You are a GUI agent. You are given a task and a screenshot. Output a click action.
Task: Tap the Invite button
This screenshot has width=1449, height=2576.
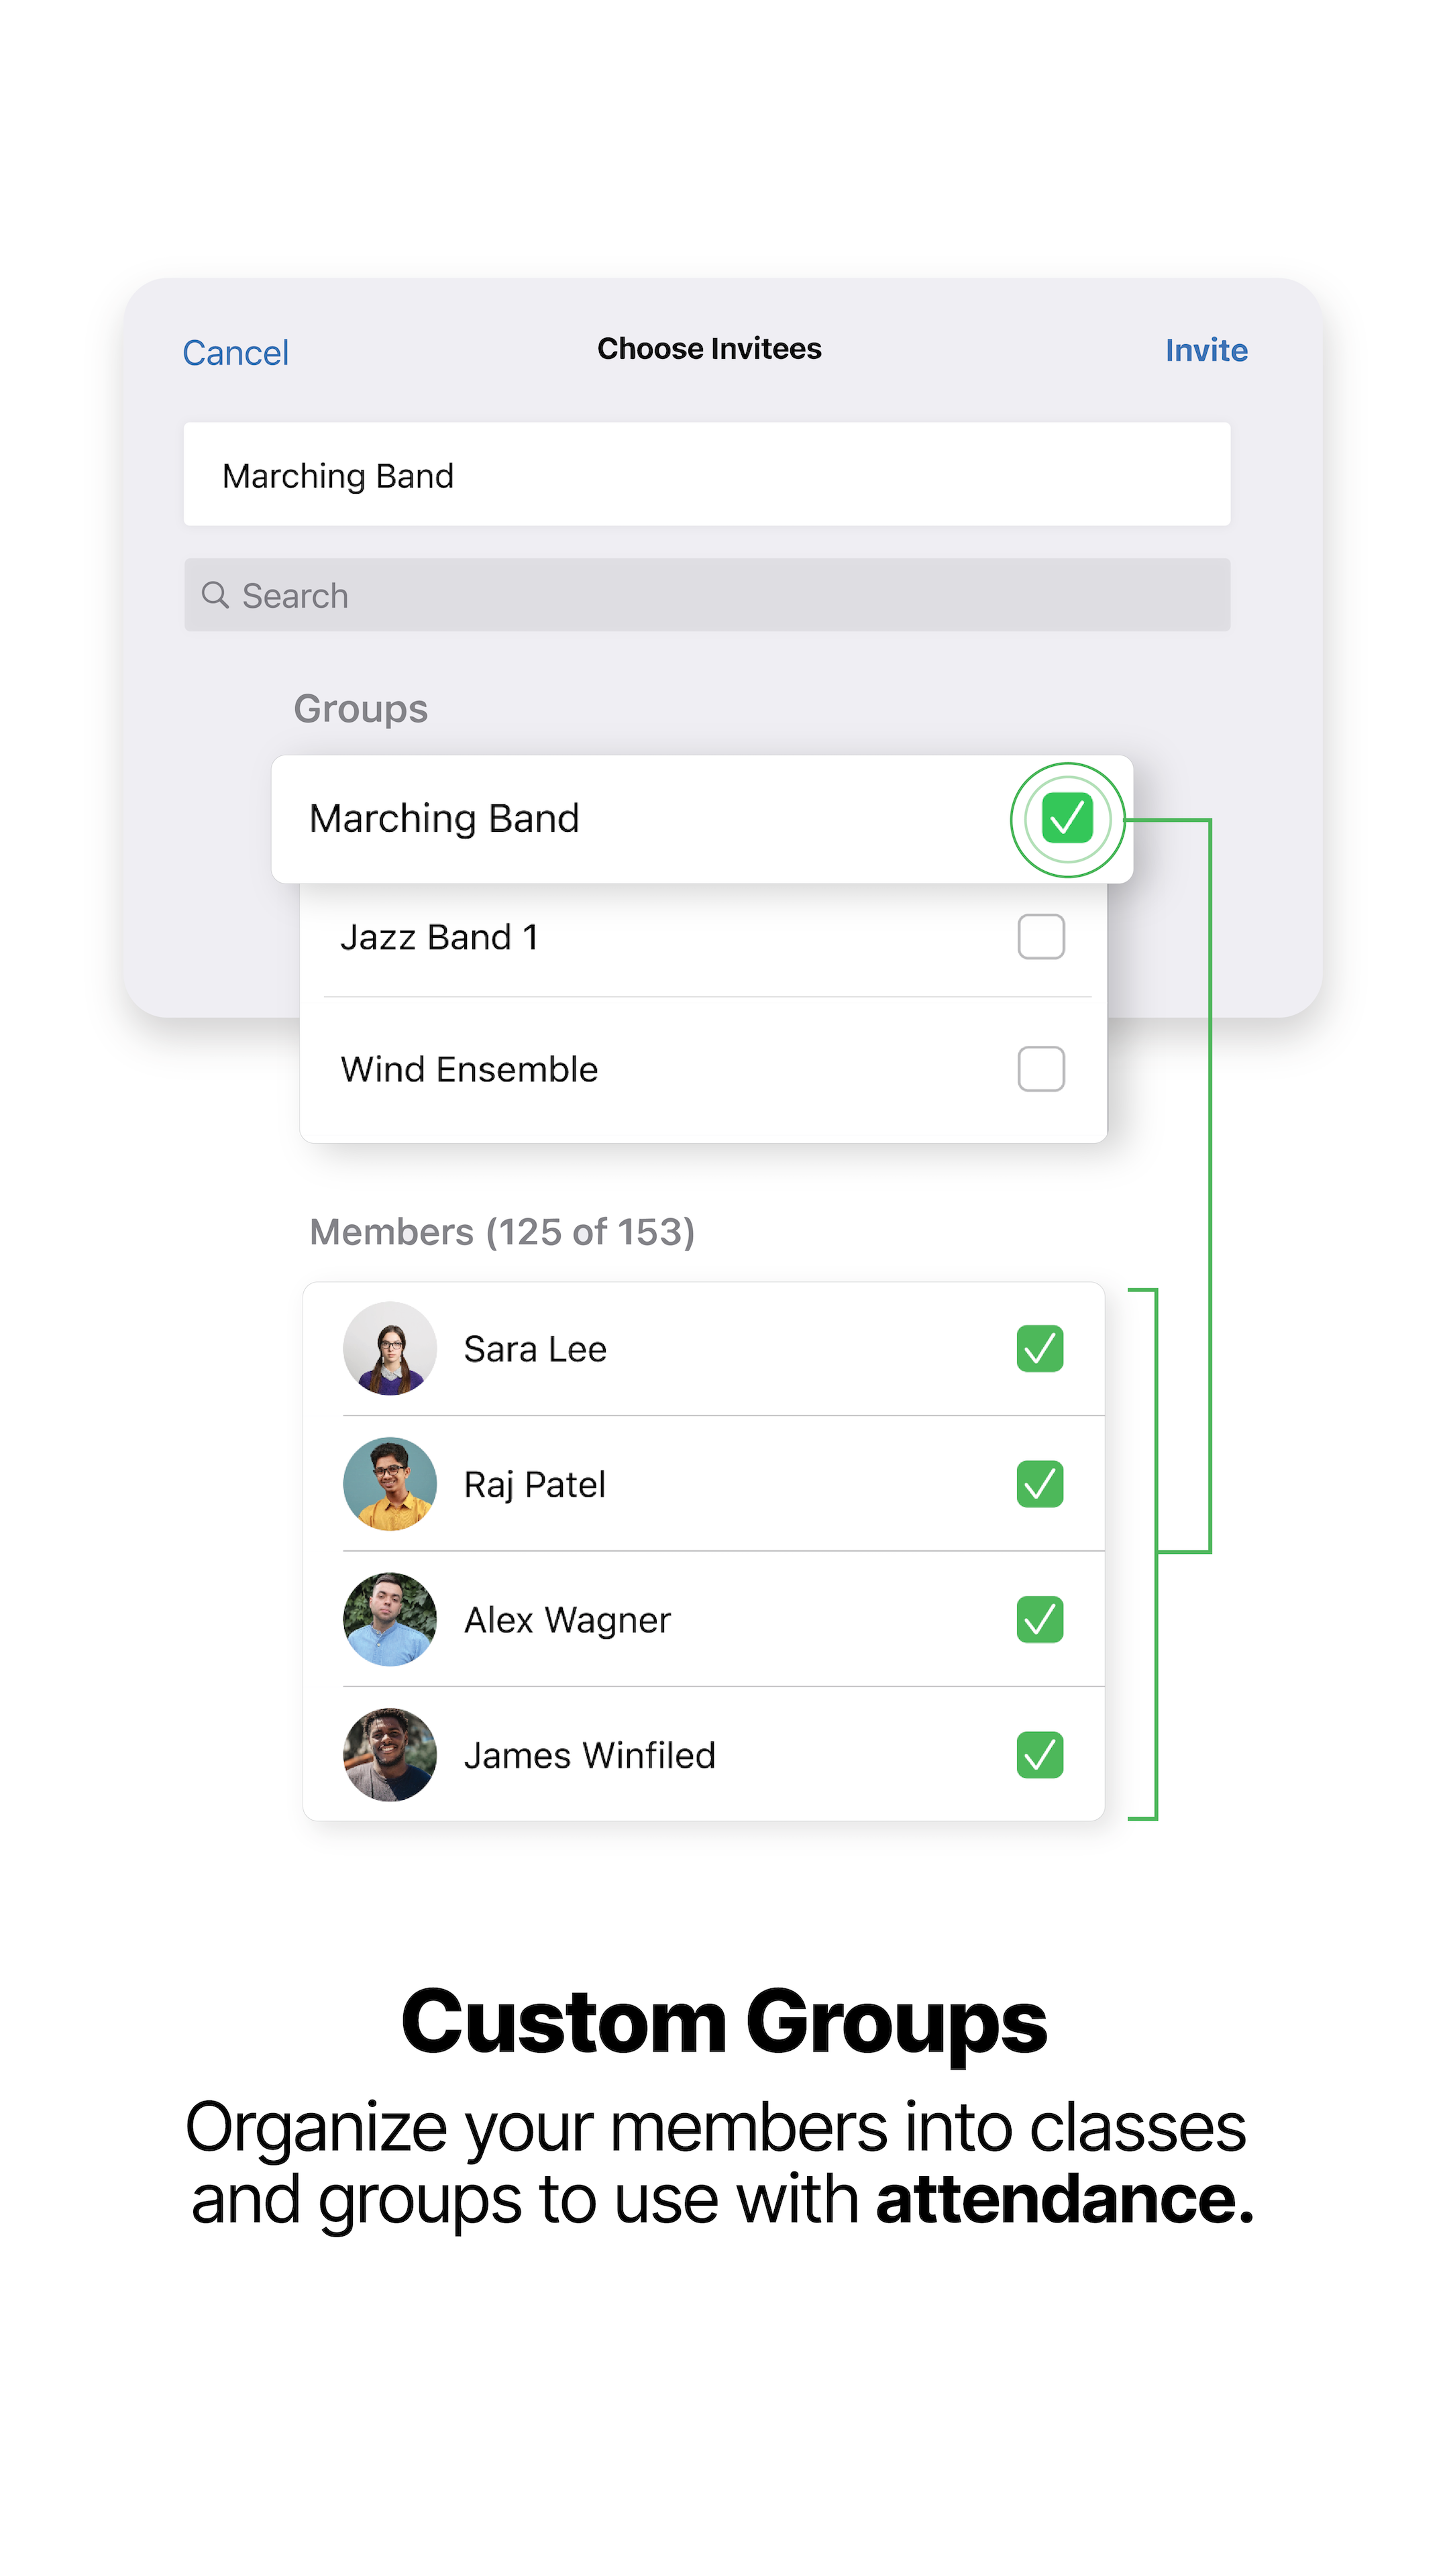[x=1206, y=351]
